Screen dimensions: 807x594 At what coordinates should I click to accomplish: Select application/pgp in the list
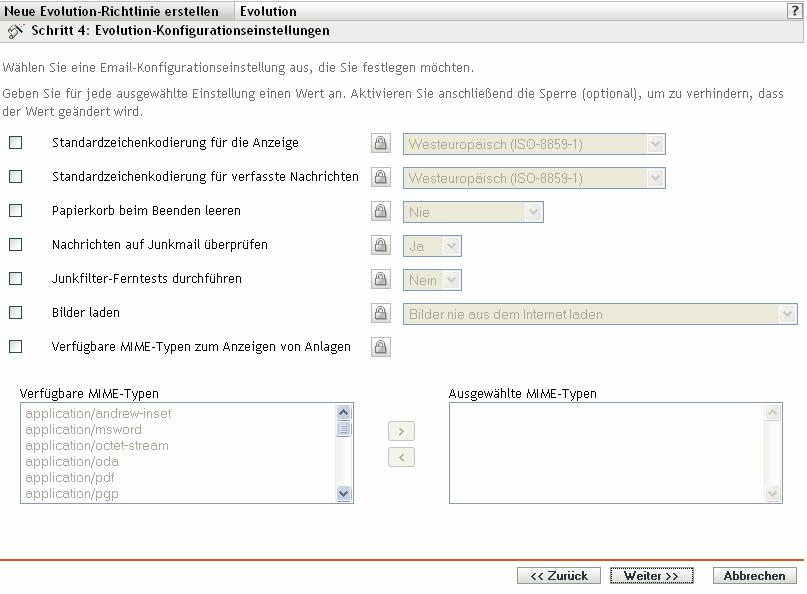pyautogui.click(x=72, y=493)
